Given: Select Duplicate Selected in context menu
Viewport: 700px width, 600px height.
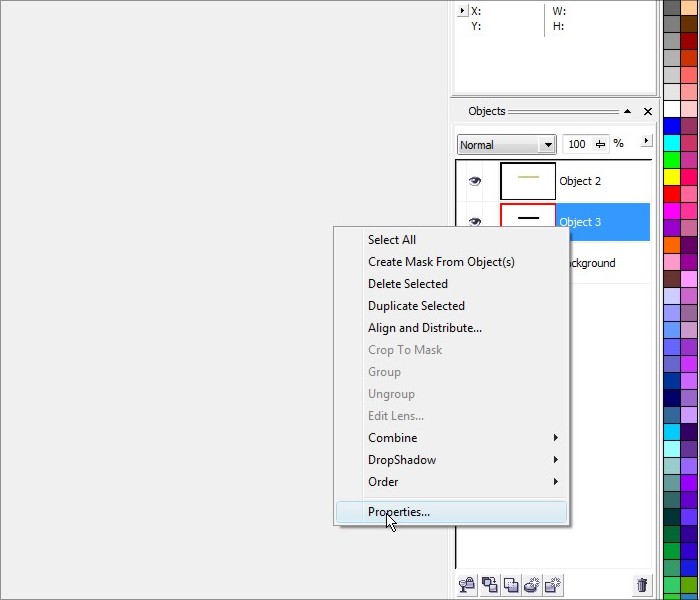Looking at the screenshot, I should (416, 306).
